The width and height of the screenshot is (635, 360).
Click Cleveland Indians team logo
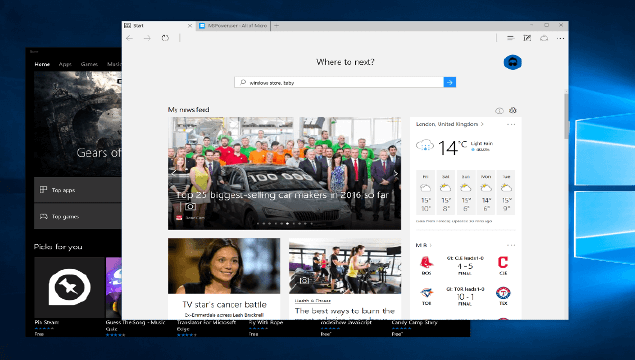(503, 262)
